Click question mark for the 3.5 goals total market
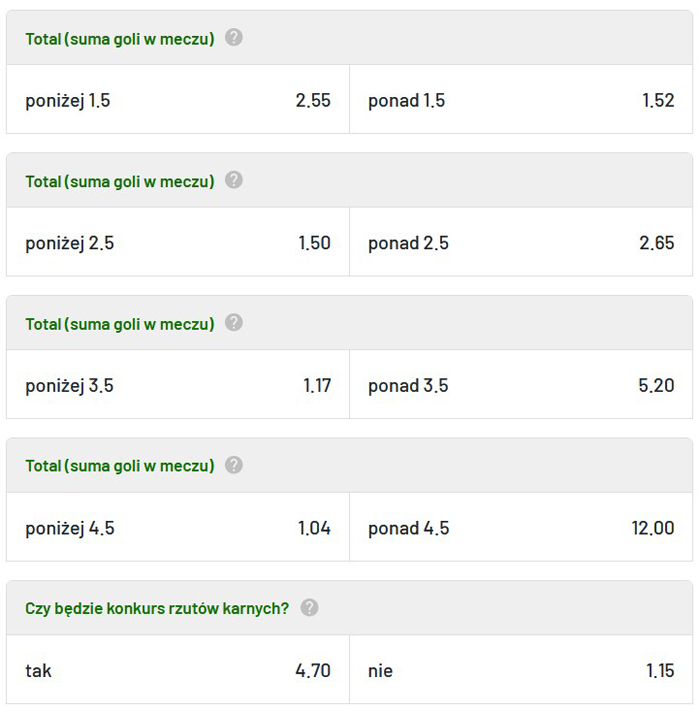Viewport: 700px width, 711px height. click(x=233, y=323)
